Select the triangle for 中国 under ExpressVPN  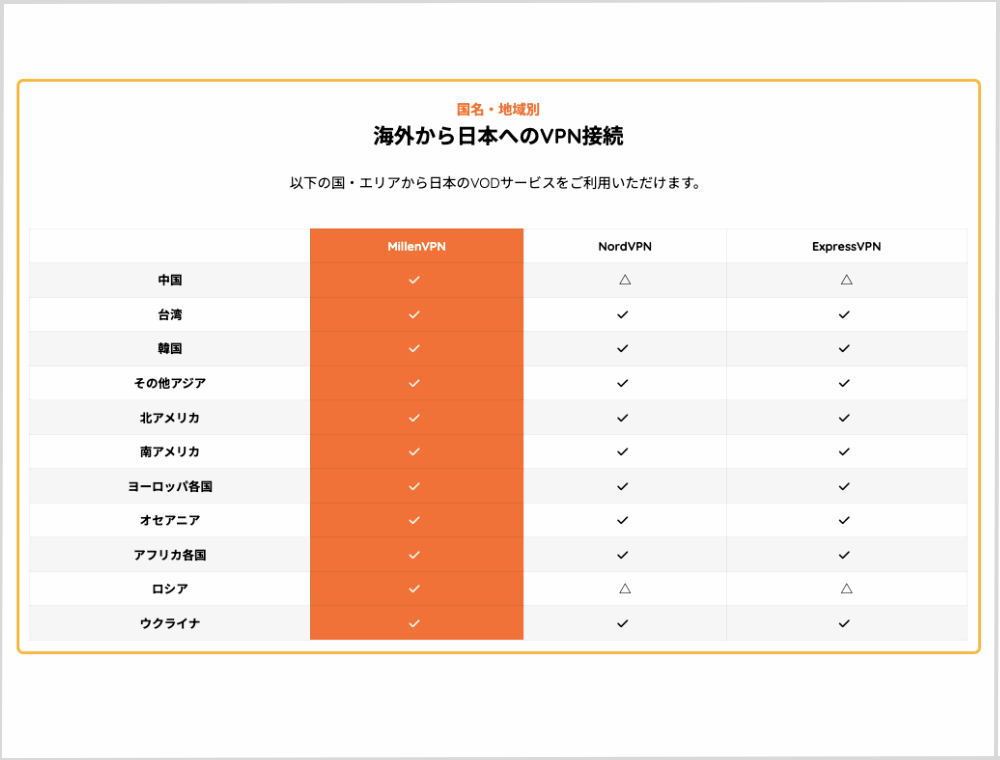coord(843,280)
